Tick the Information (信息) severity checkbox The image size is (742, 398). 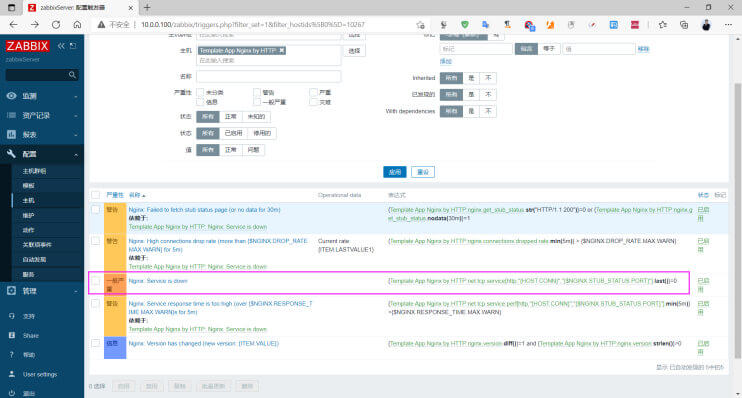click(x=200, y=102)
